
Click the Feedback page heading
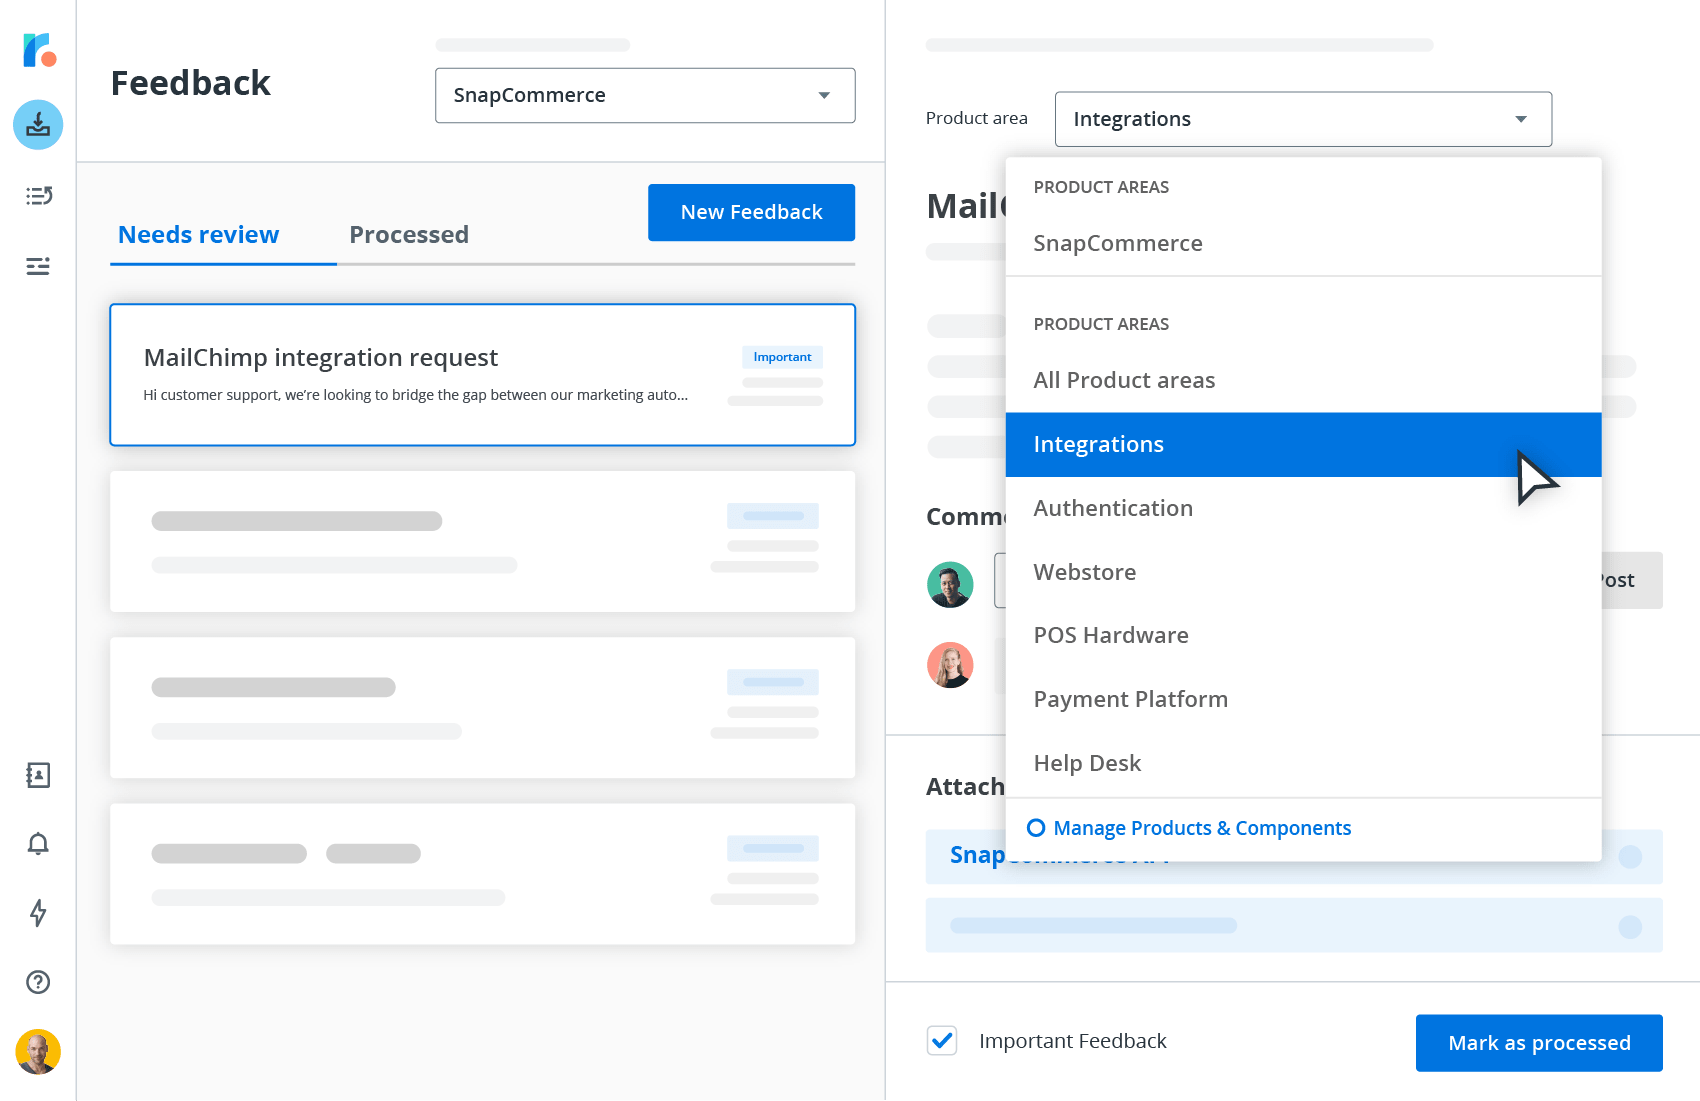(190, 83)
